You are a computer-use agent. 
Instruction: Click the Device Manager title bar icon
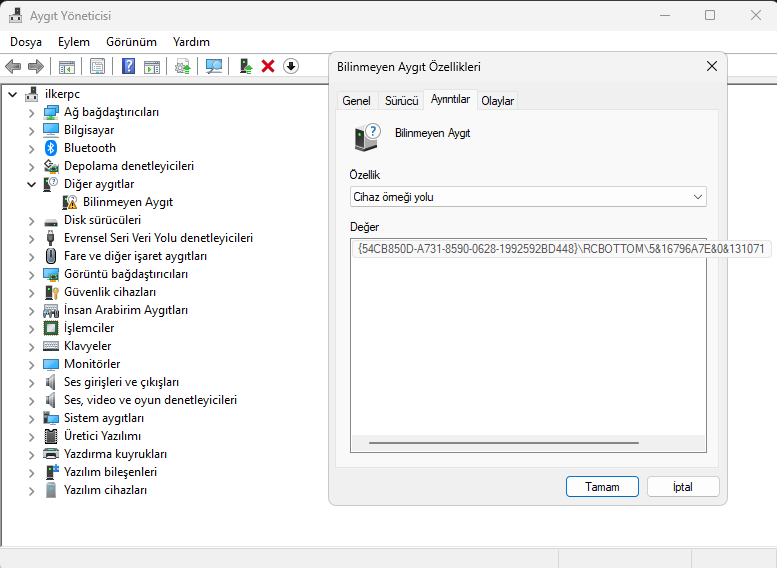pyautogui.click(x=15, y=15)
